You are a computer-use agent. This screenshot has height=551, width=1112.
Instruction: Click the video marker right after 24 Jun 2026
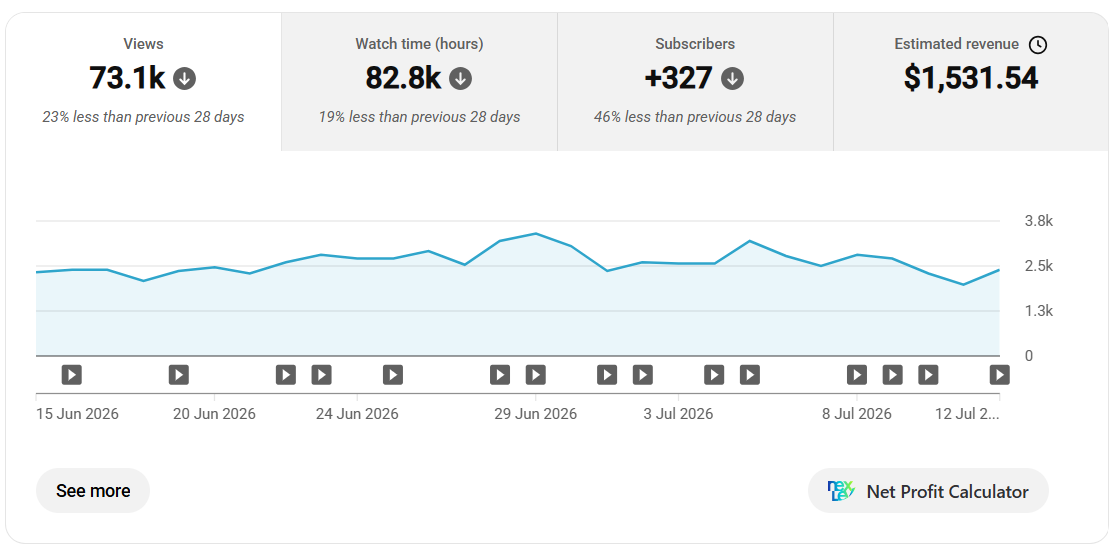393,374
